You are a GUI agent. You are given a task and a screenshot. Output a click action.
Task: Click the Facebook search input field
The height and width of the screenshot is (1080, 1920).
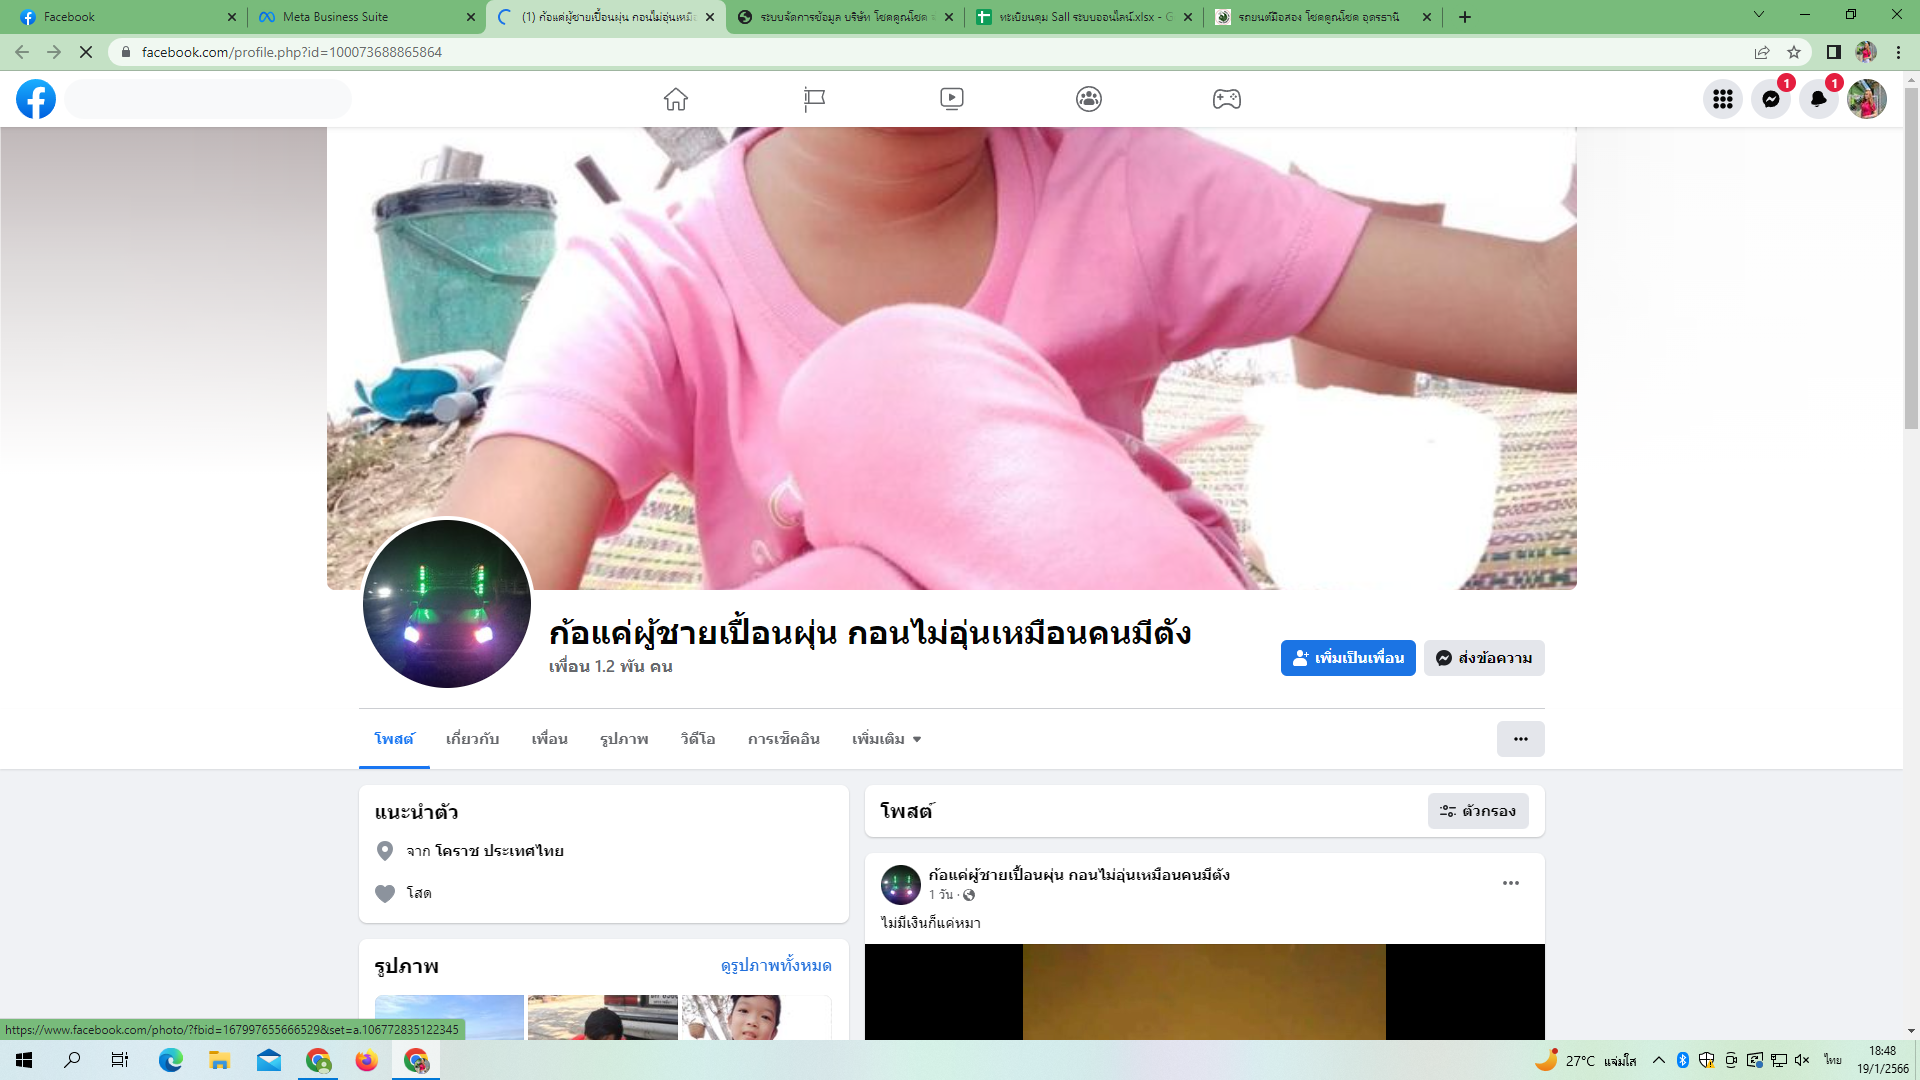click(x=208, y=99)
